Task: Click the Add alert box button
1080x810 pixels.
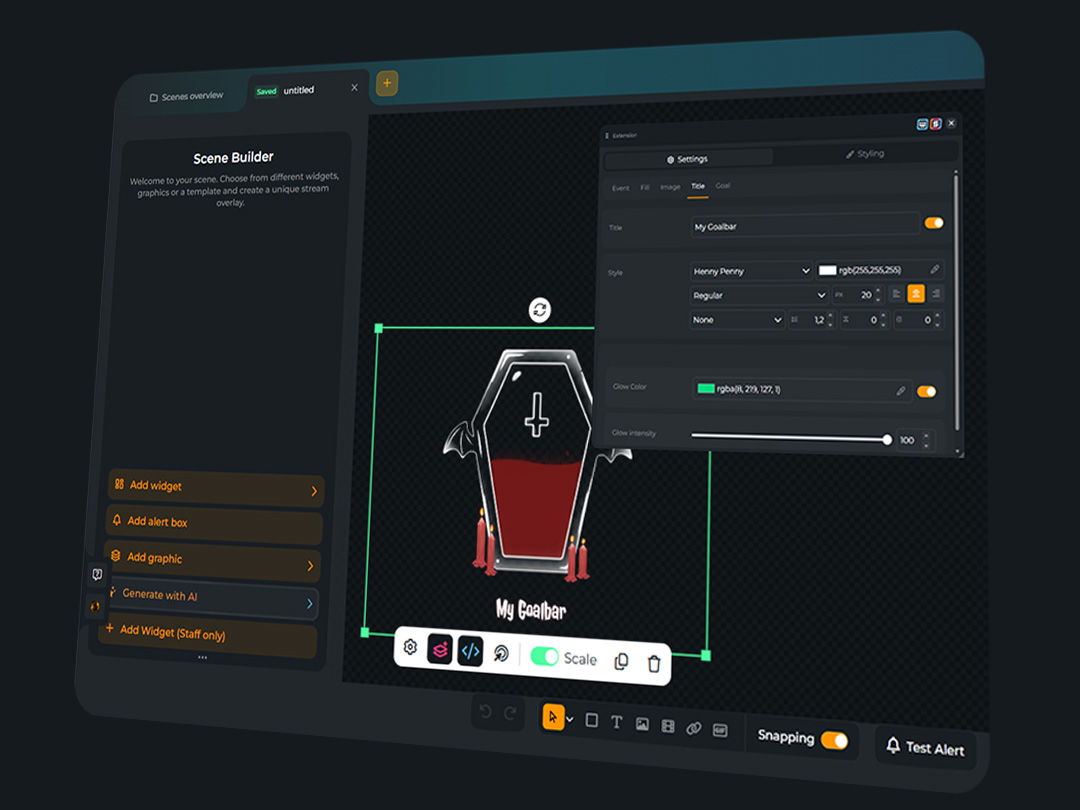Action: point(214,524)
